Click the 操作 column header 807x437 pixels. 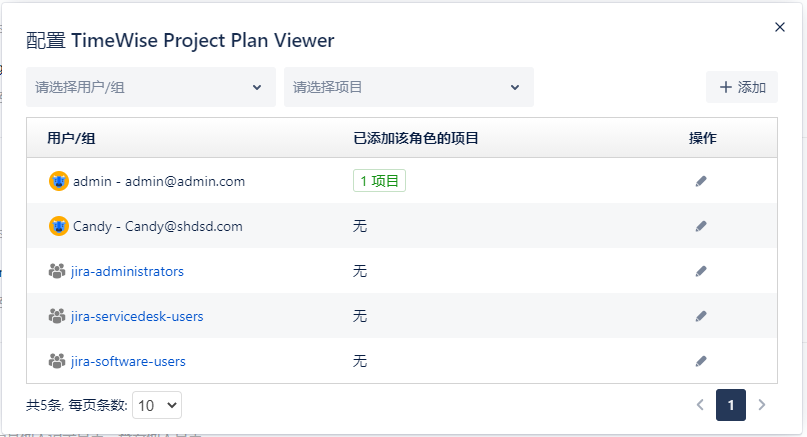703,138
